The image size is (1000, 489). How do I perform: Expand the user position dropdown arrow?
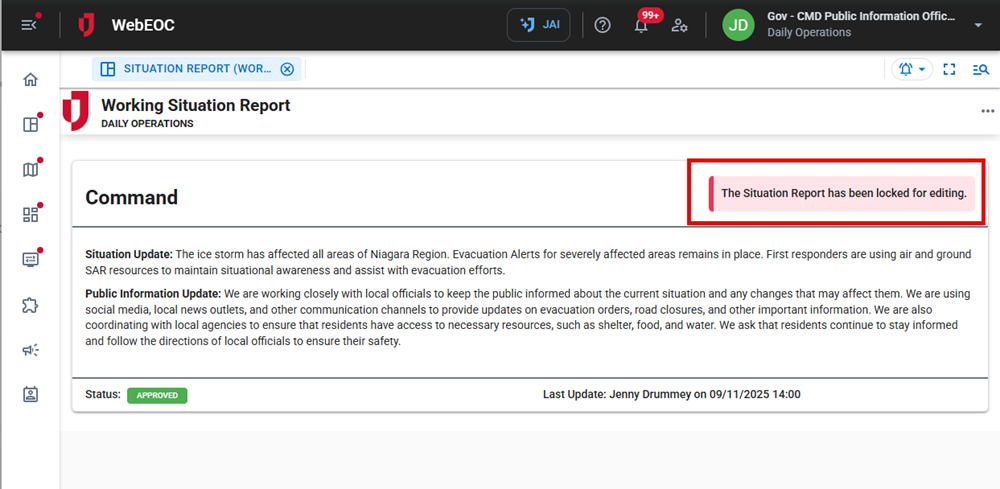pyautogui.click(x=977, y=25)
